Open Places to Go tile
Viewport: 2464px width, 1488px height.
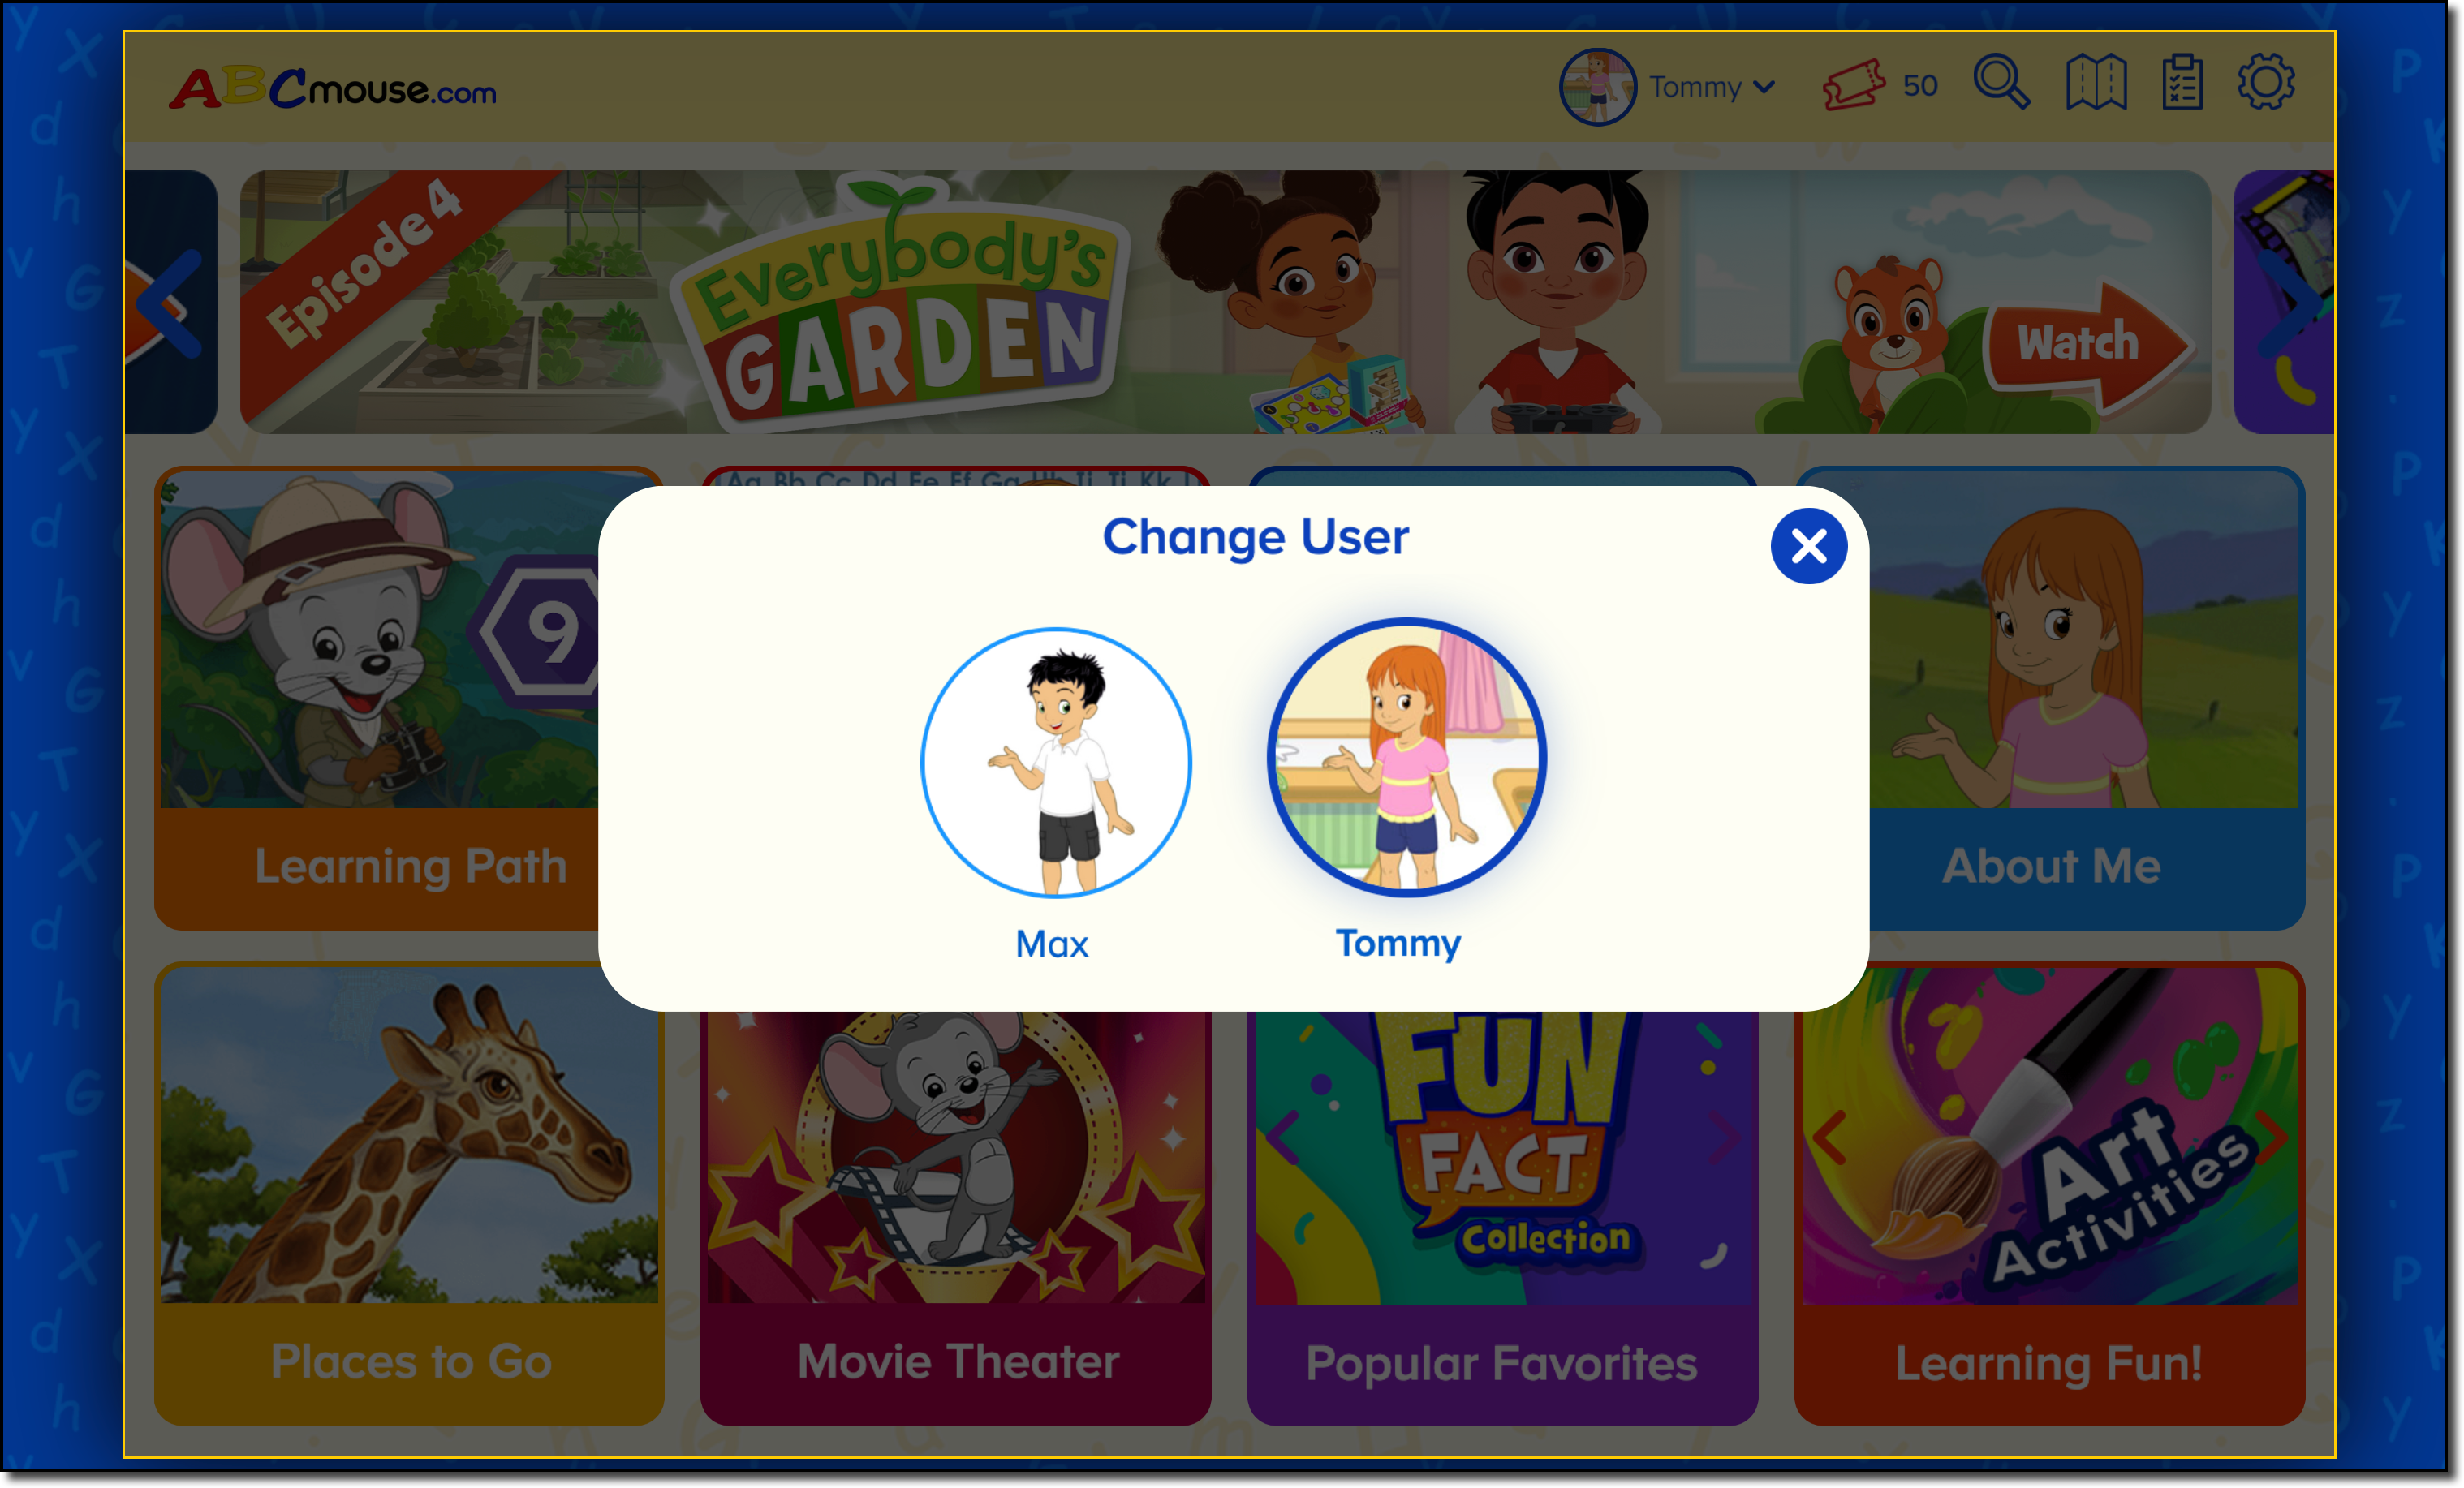tap(409, 1193)
